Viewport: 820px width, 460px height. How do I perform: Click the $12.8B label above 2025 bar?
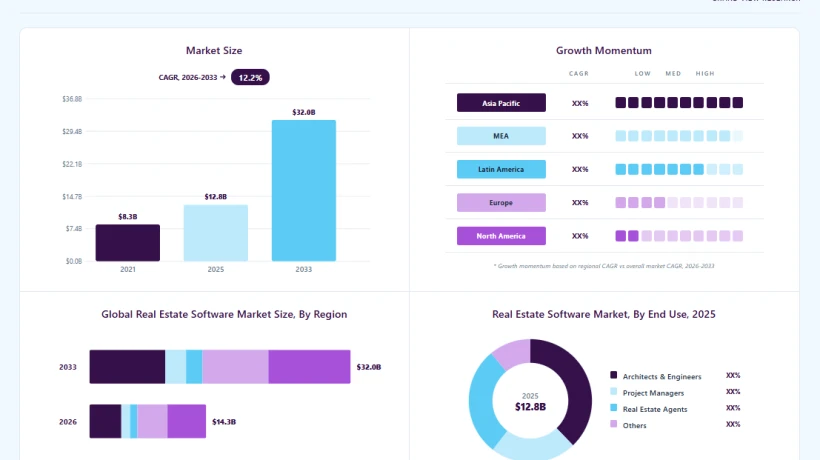(x=215, y=197)
